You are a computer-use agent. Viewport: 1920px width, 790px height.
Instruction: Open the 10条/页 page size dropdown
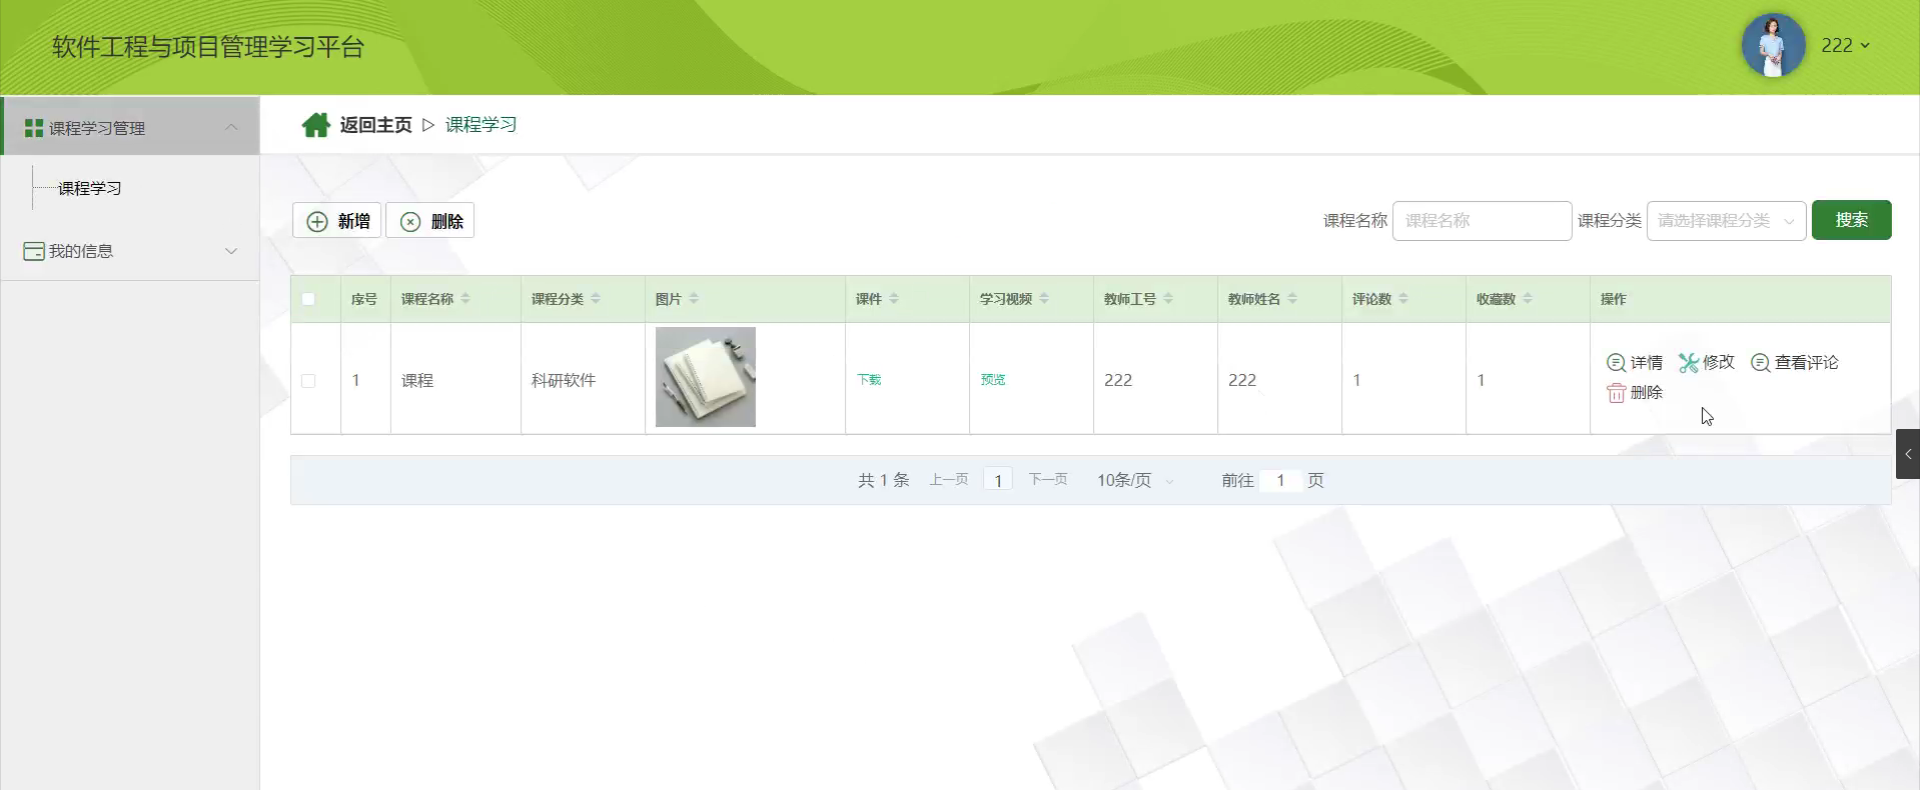coord(1134,480)
